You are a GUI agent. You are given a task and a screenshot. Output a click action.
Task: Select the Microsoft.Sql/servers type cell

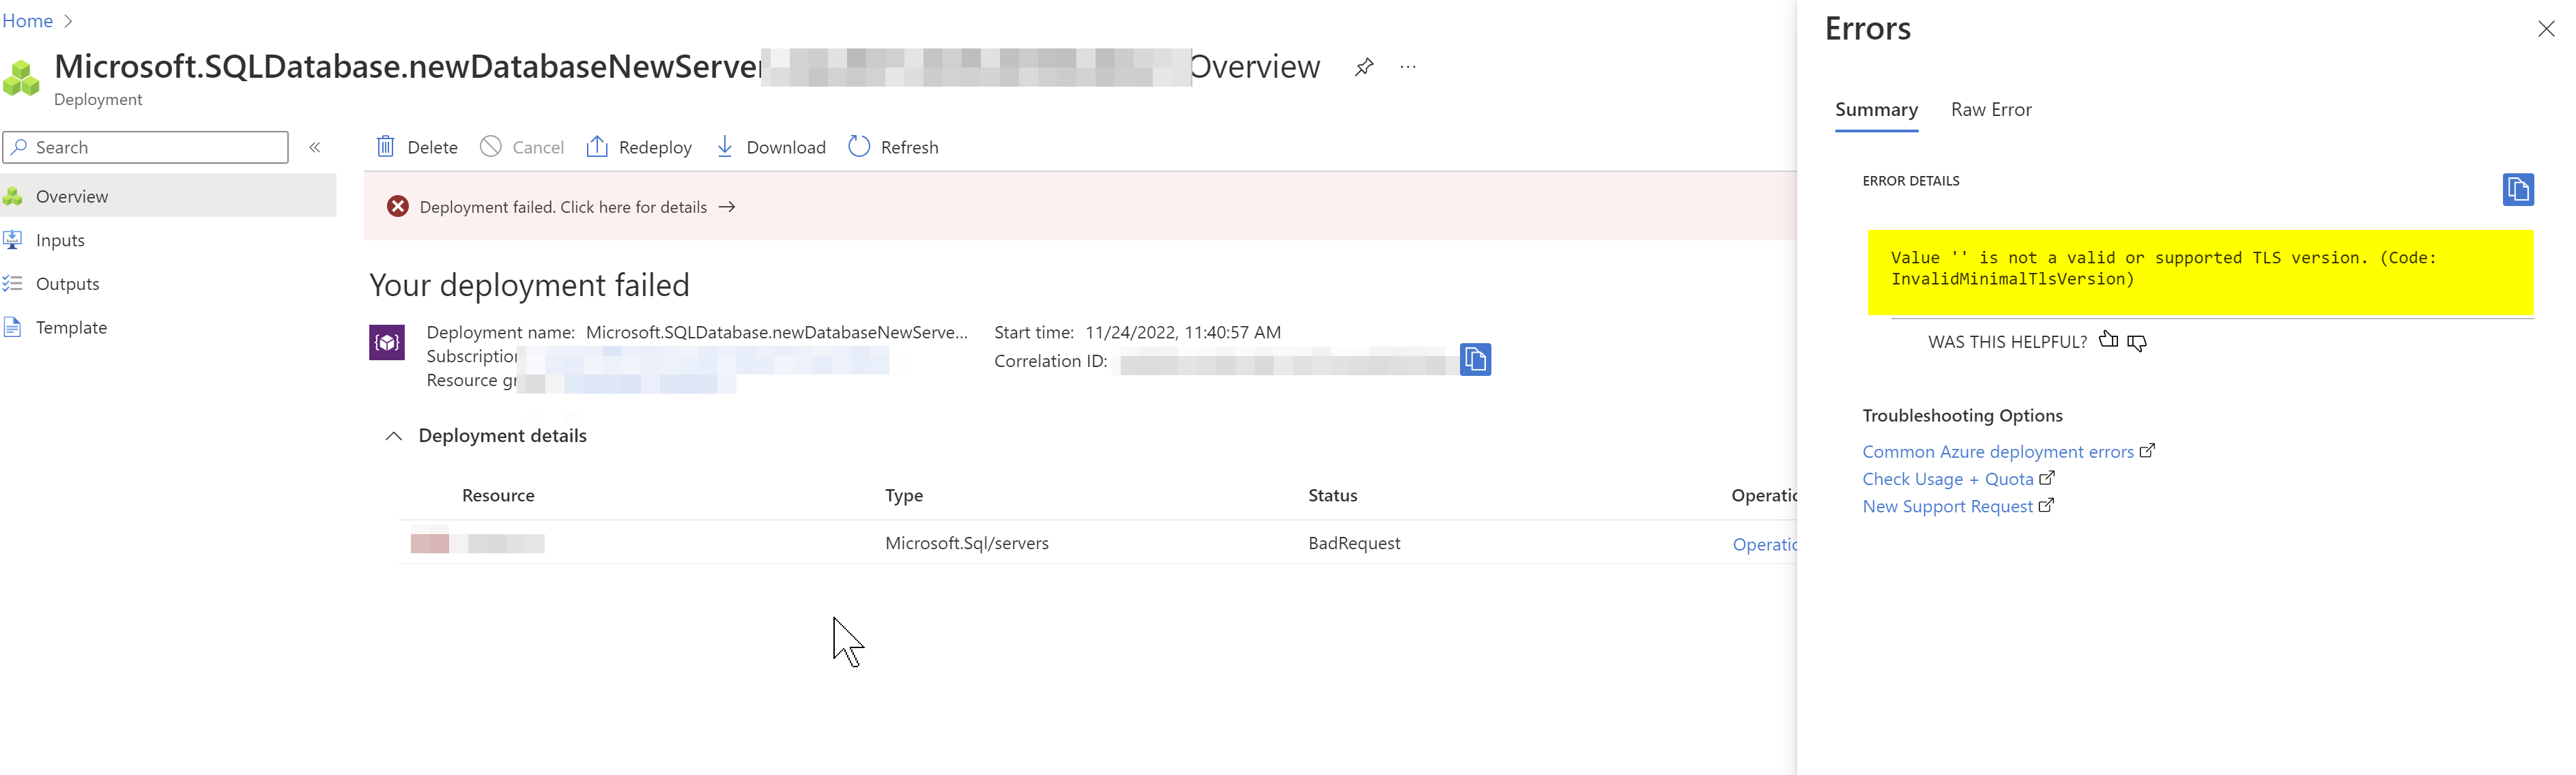click(967, 544)
